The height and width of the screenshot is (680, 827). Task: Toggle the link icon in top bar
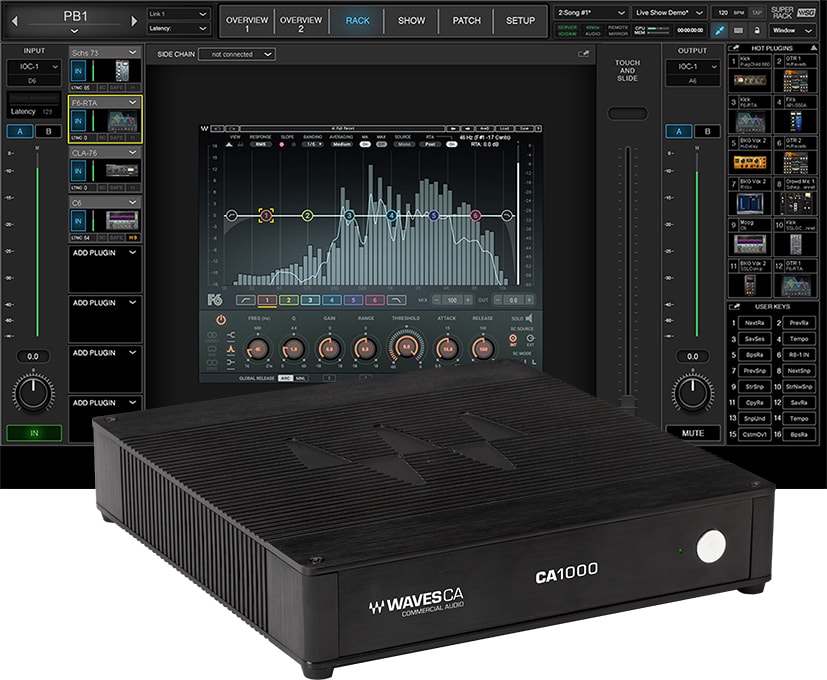[x=720, y=31]
